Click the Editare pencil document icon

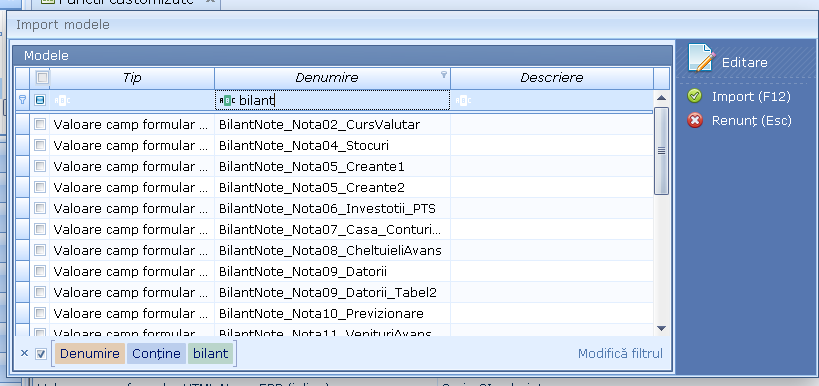pyautogui.click(x=701, y=58)
